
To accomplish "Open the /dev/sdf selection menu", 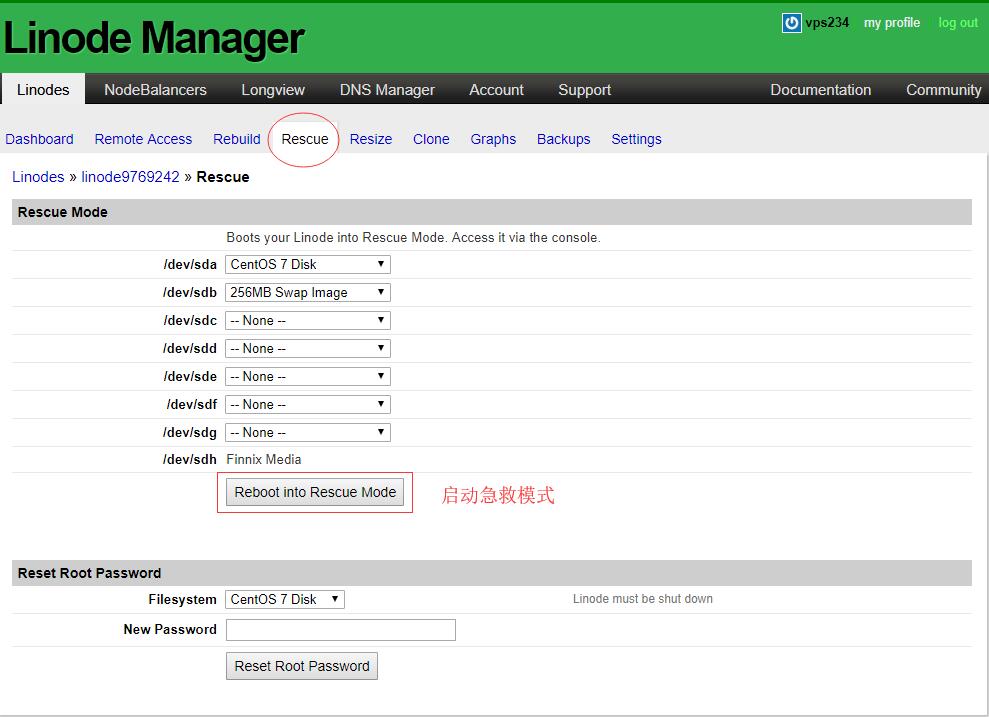I will [307, 404].
